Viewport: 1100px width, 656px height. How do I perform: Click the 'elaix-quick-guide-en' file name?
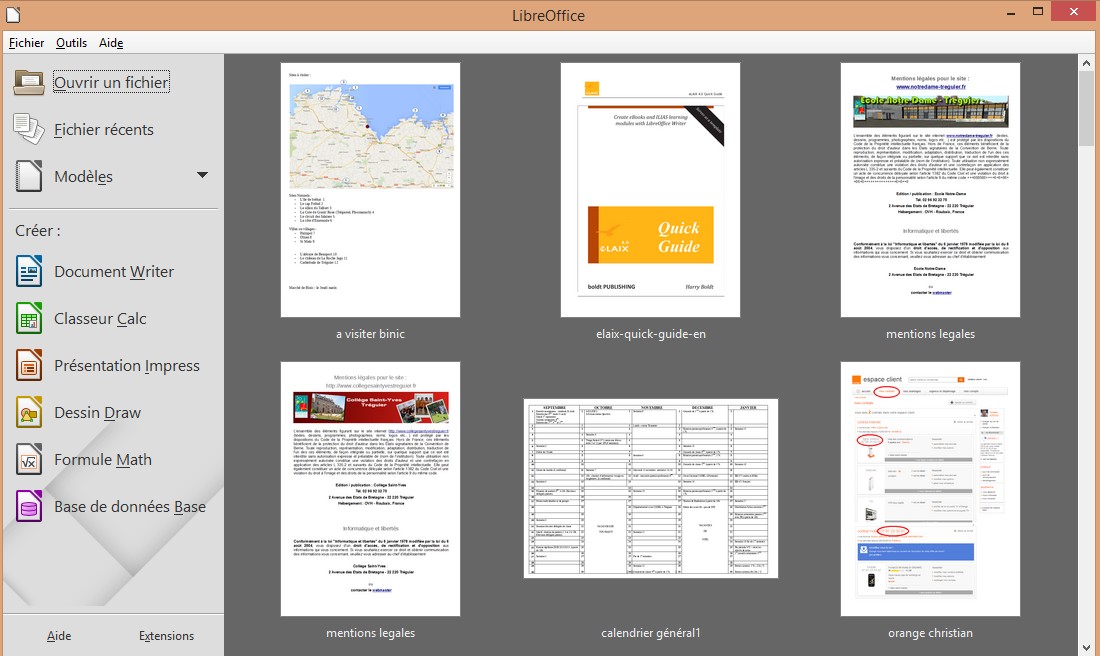(x=650, y=334)
